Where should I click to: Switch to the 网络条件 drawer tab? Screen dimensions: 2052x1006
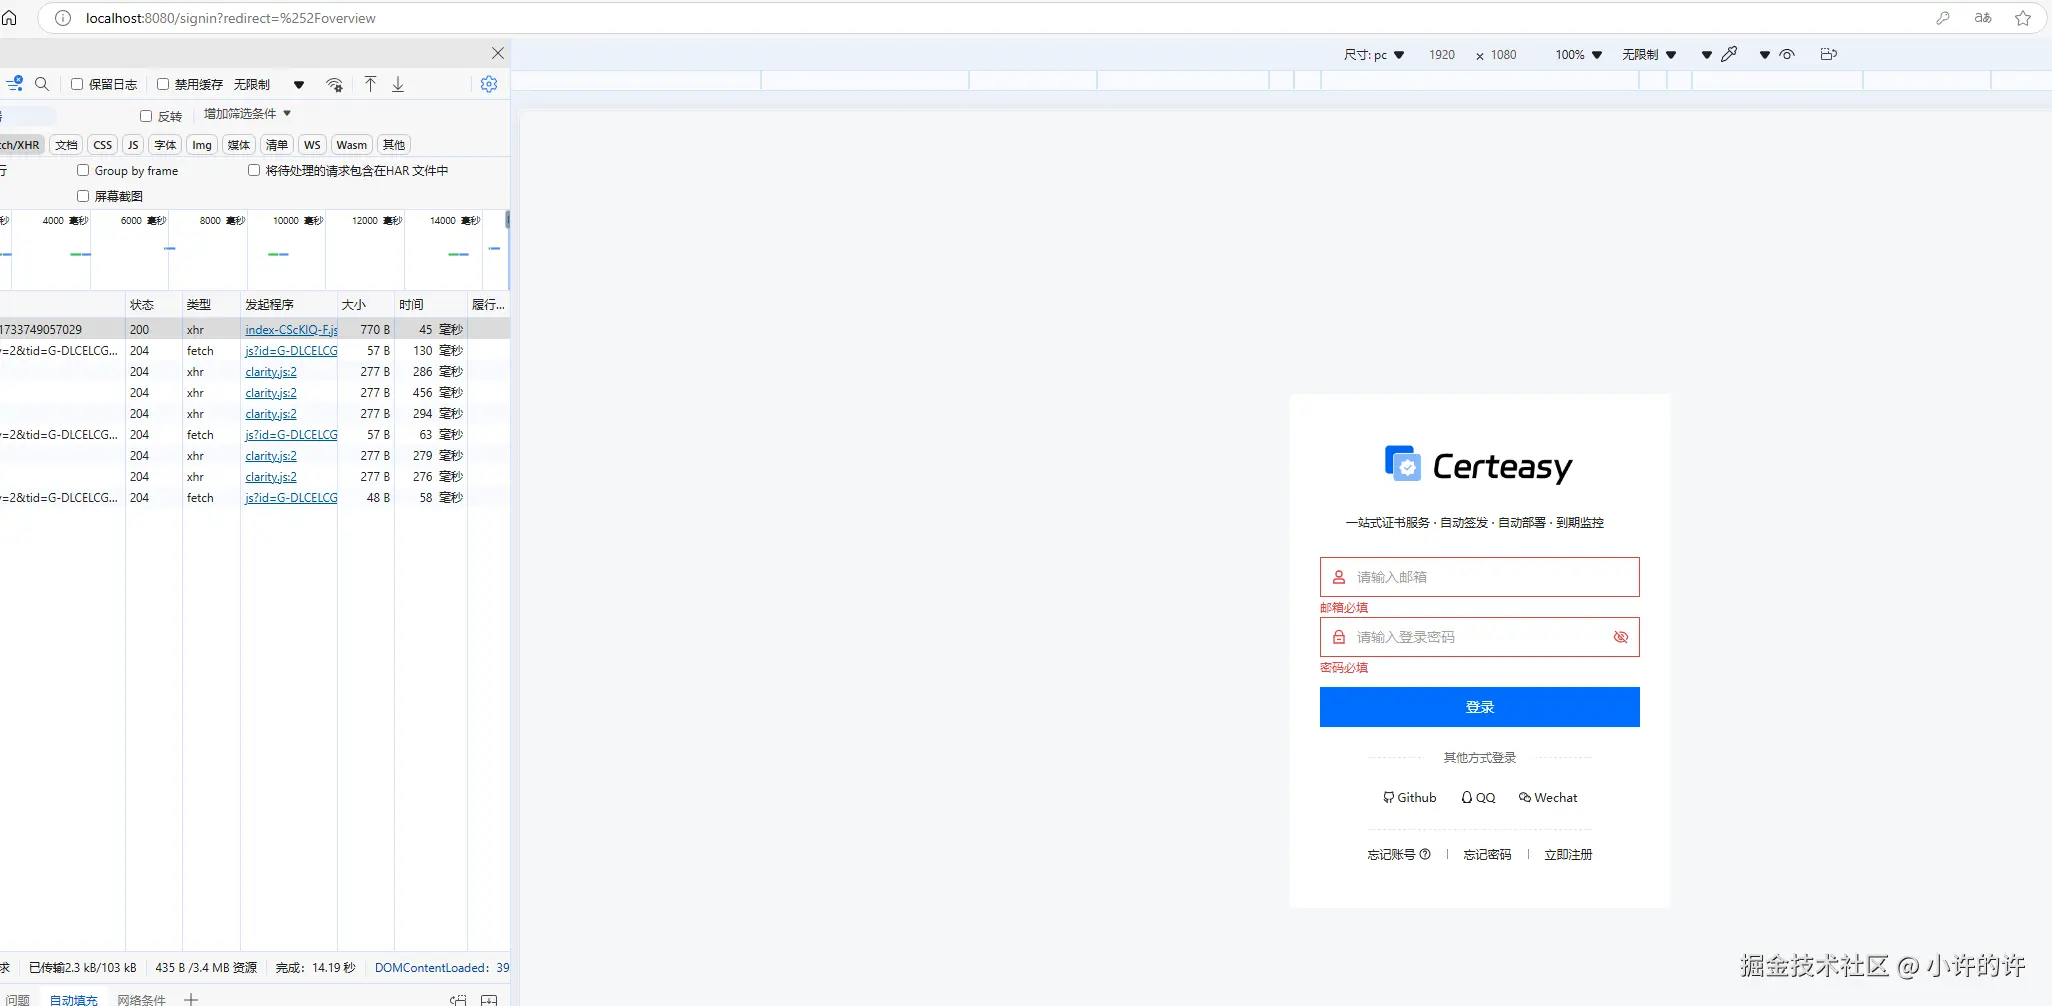(141, 999)
